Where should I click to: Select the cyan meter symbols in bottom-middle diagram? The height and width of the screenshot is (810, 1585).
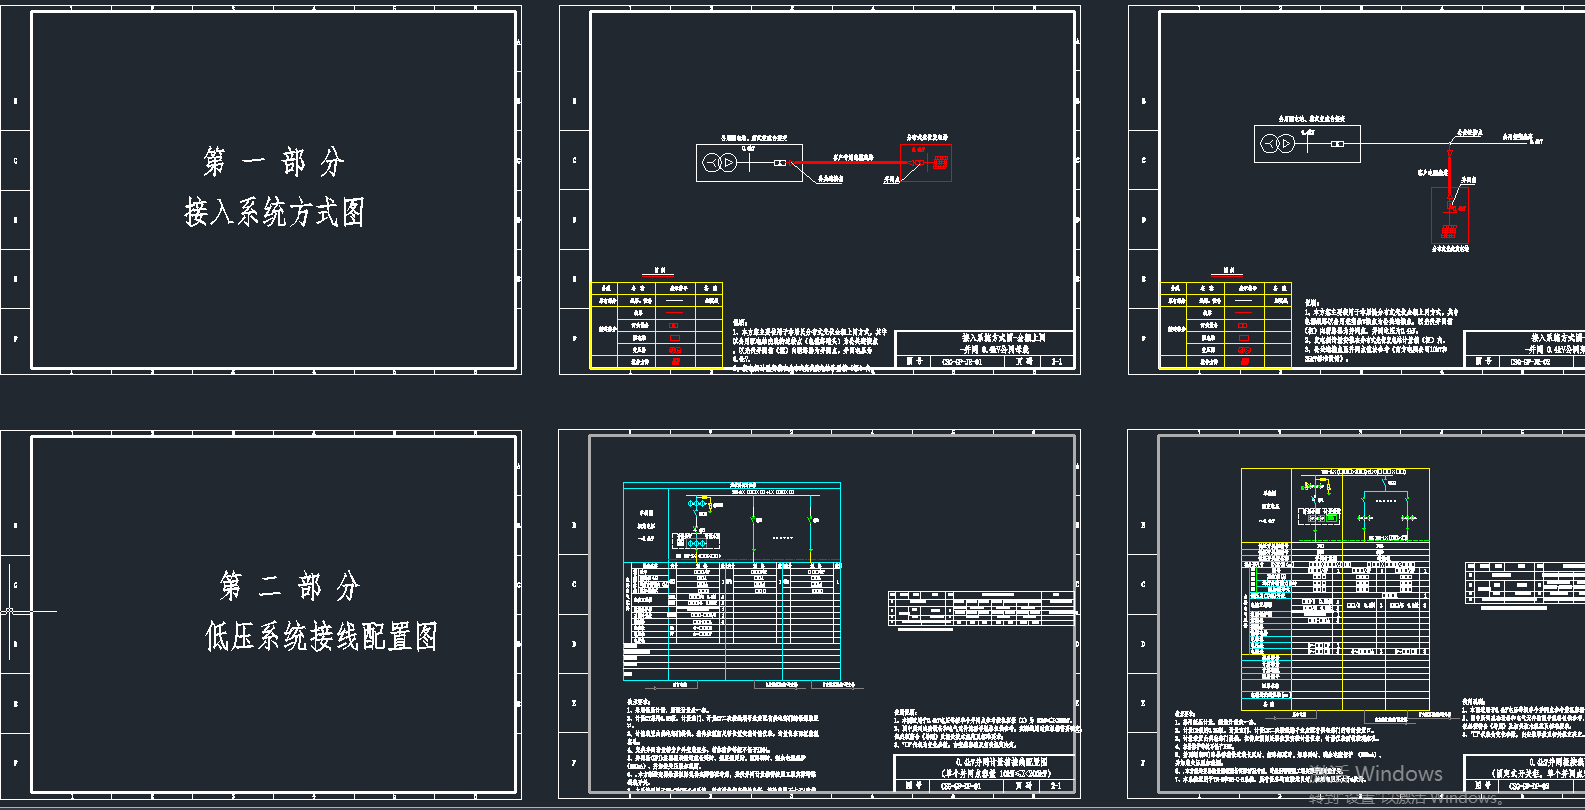point(697,504)
